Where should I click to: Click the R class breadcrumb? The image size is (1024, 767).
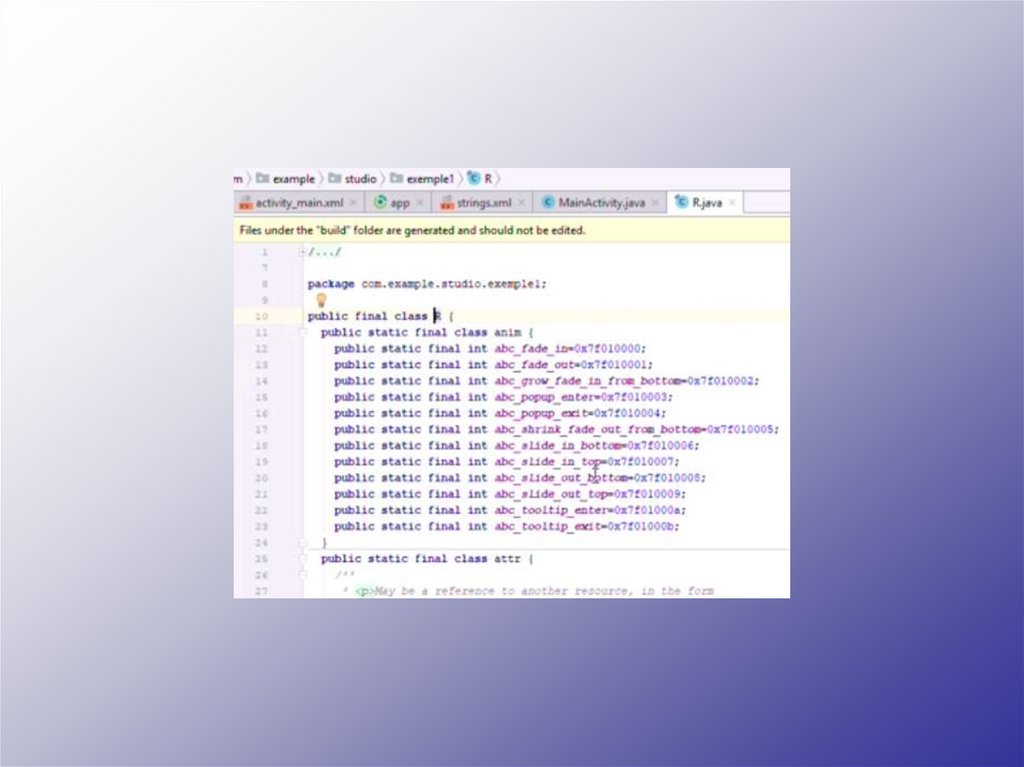tap(480, 178)
